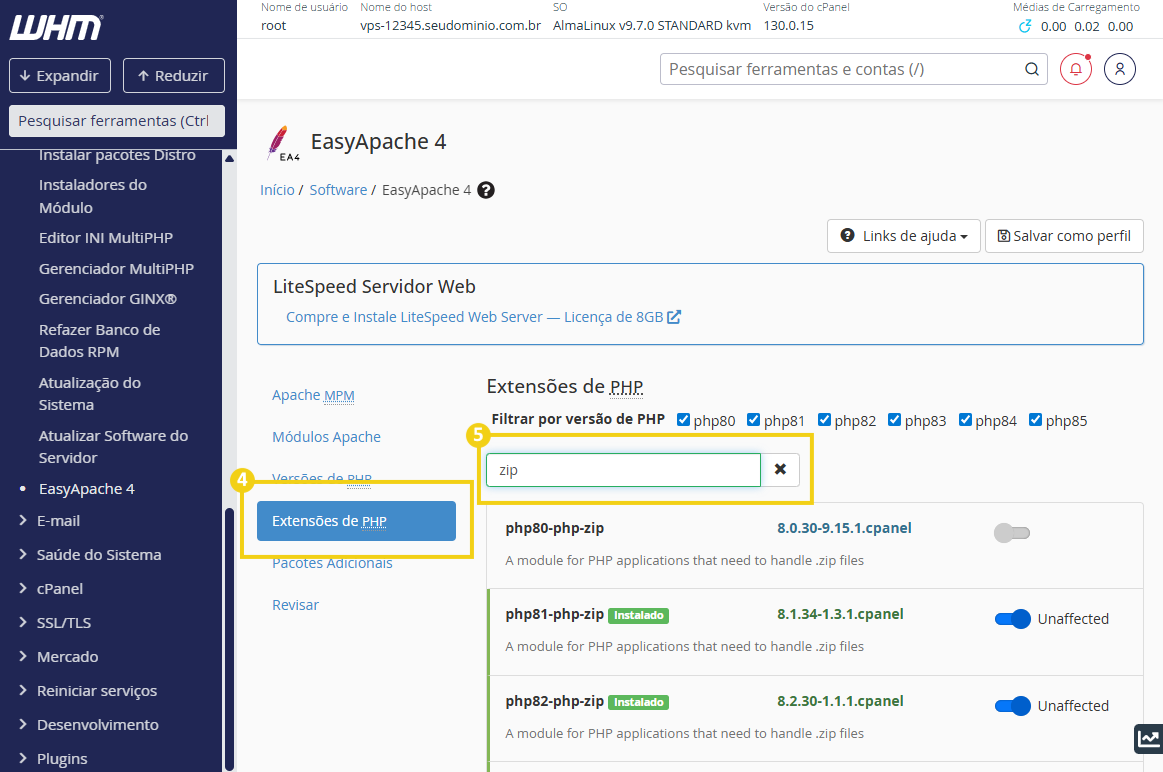Enable the php80-php-zip toggle

tap(1012, 533)
